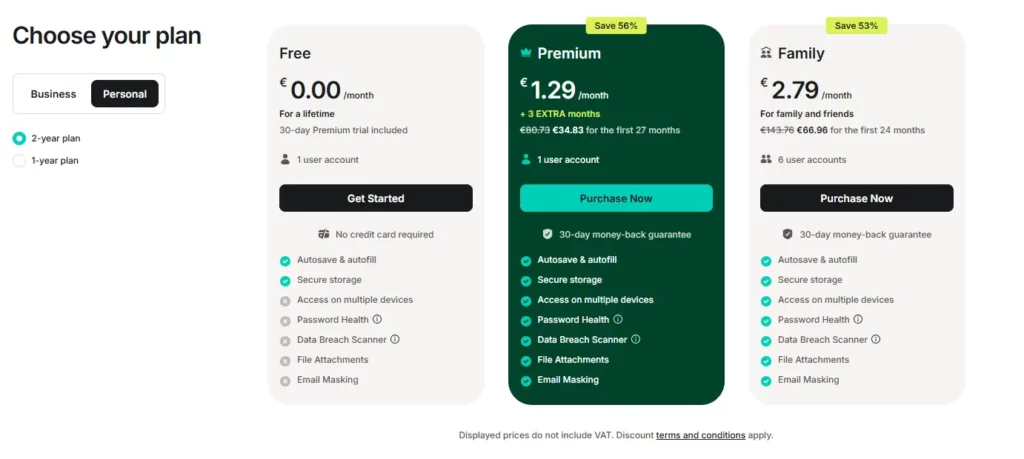
Task: Click Password Health info icon in Premium plan
Action: [618, 319]
